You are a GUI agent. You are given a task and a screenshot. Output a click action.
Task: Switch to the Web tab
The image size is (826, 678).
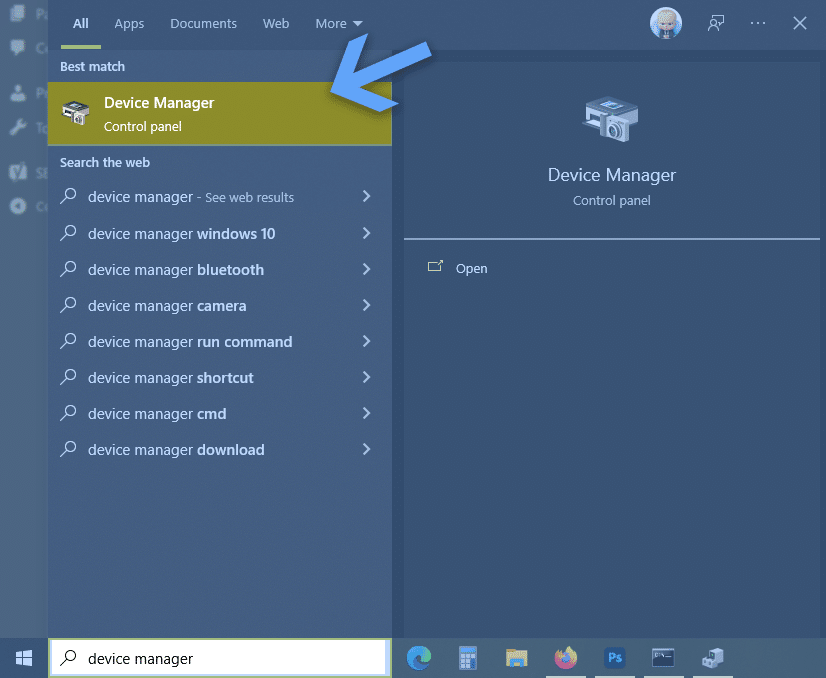pyautogui.click(x=276, y=24)
